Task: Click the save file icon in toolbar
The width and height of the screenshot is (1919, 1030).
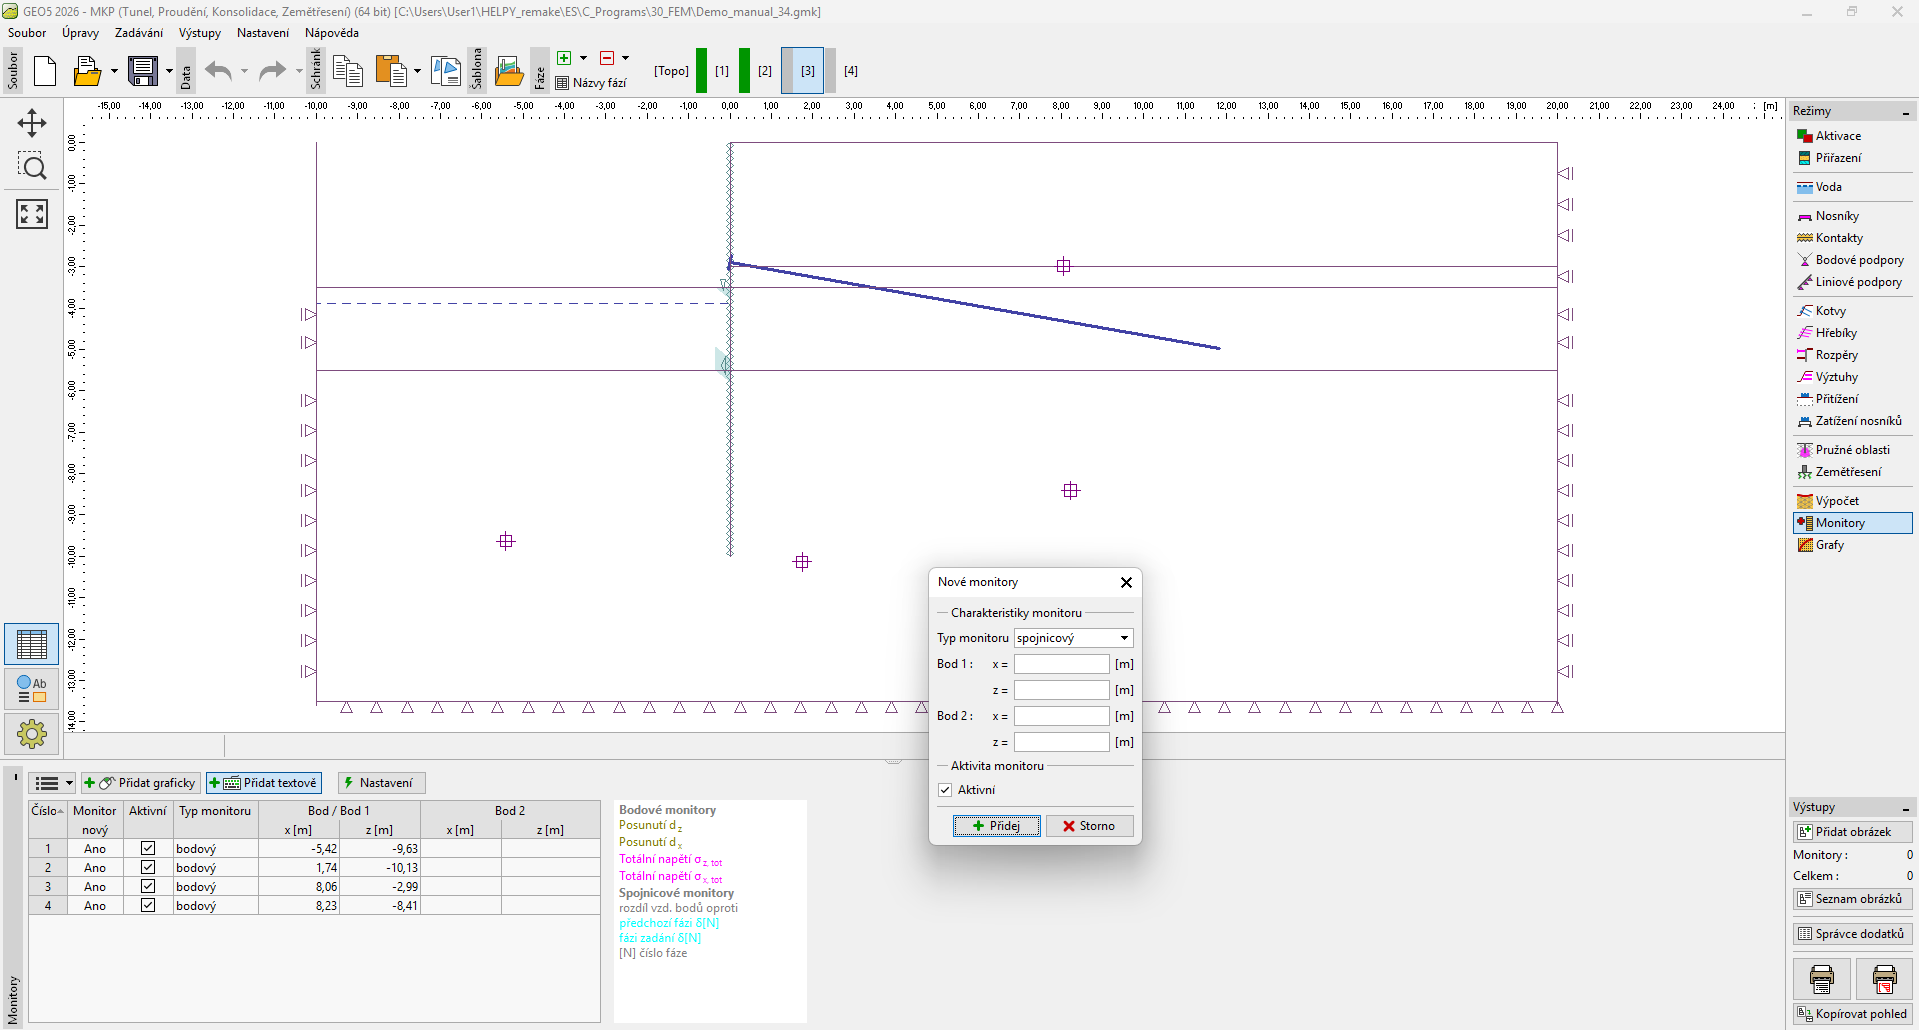Action: pyautogui.click(x=143, y=71)
